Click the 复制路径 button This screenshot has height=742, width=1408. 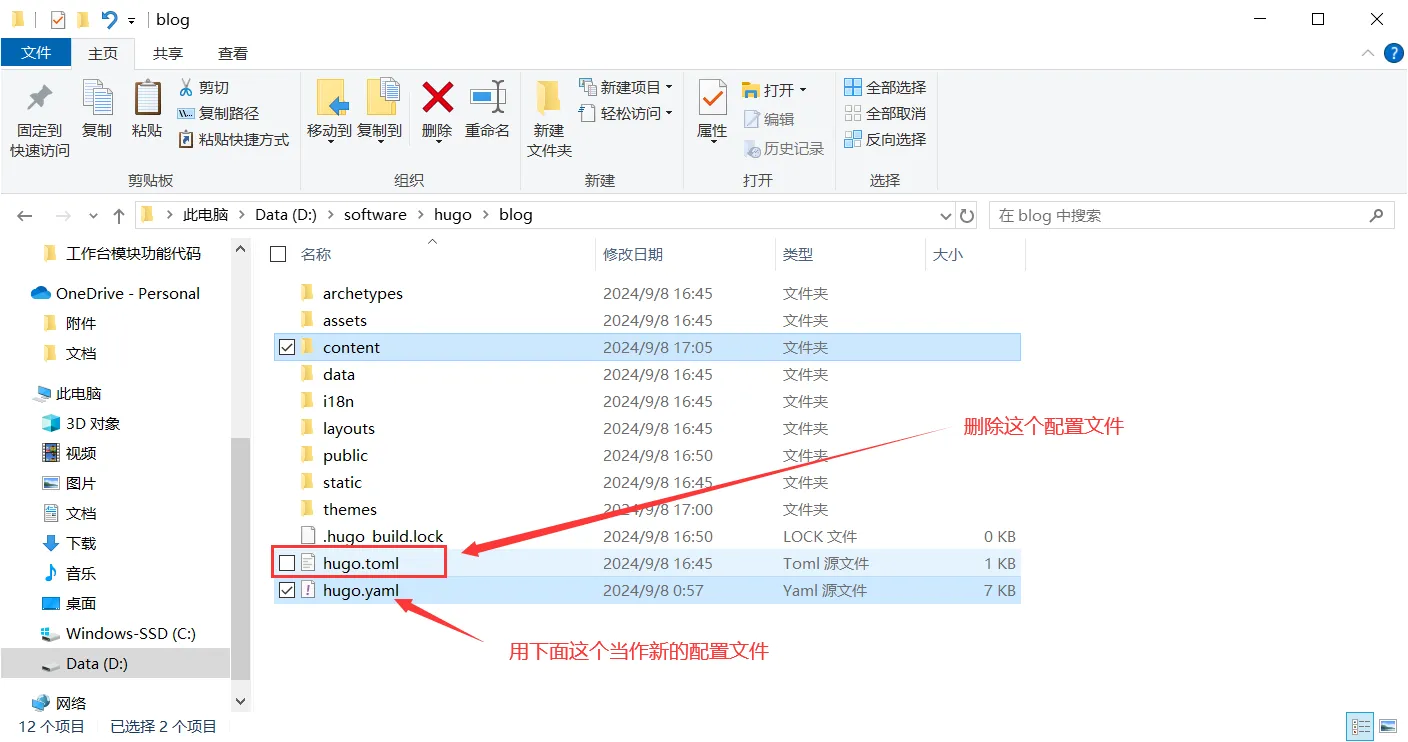(218, 113)
